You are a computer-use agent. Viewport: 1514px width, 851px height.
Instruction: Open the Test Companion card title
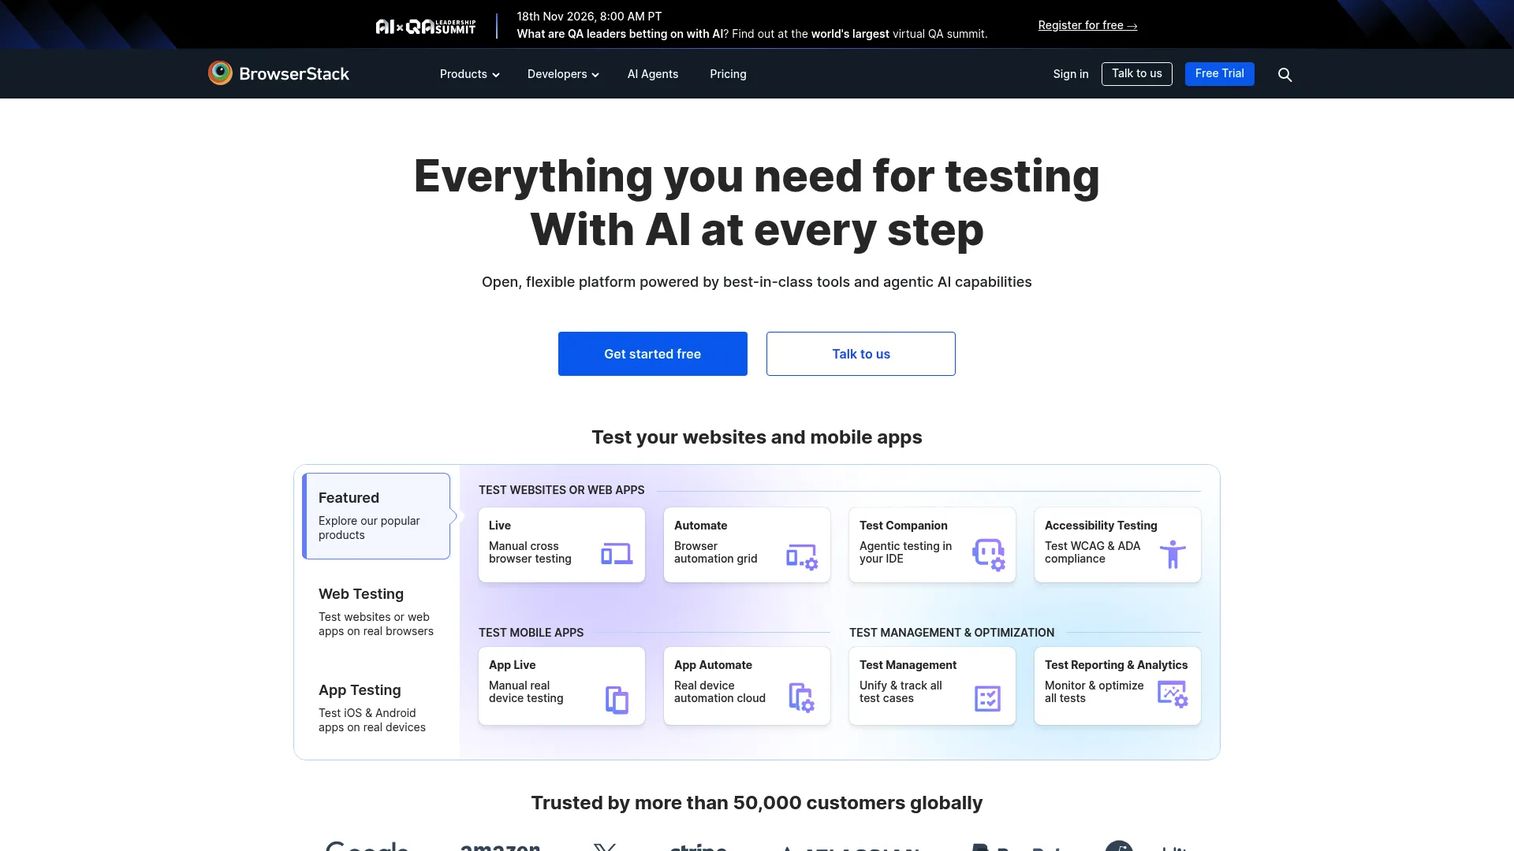[x=903, y=525]
